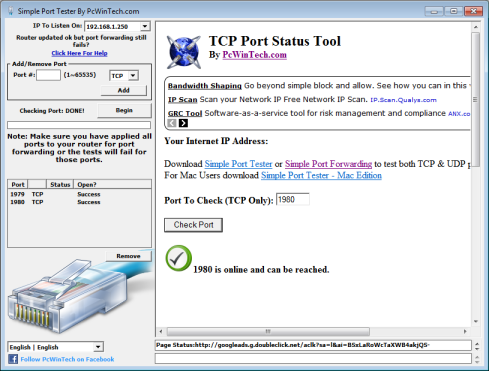Click the green checkmark status icon
The height and width of the screenshot is (371, 489).
[179, 258]
